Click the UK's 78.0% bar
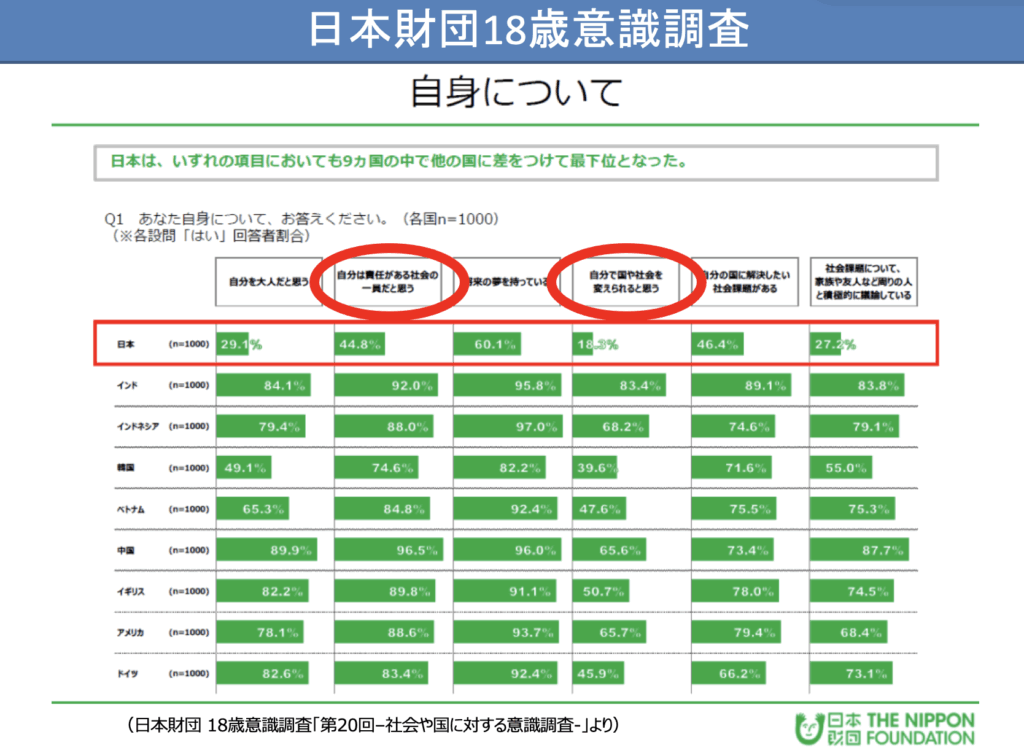The width and height of the screenshot is (1024, 748). coord(735,591)
